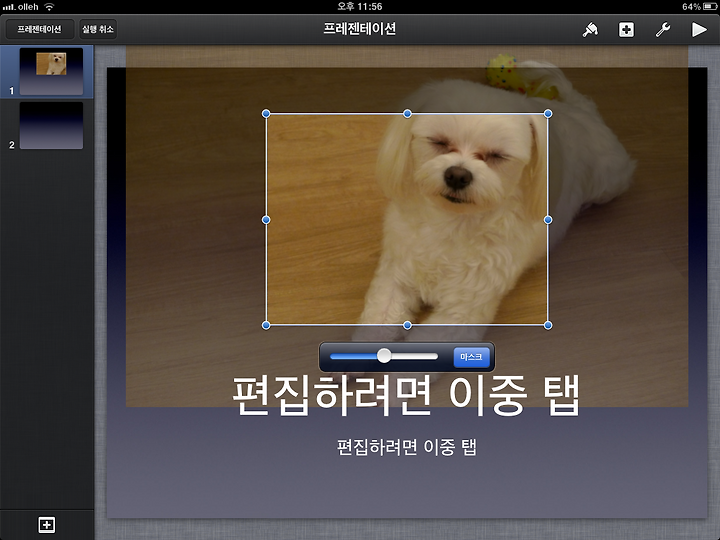Click the bottom-center mask handle
This screenshot has height=540, width=720.
click(x=407, y=325)
